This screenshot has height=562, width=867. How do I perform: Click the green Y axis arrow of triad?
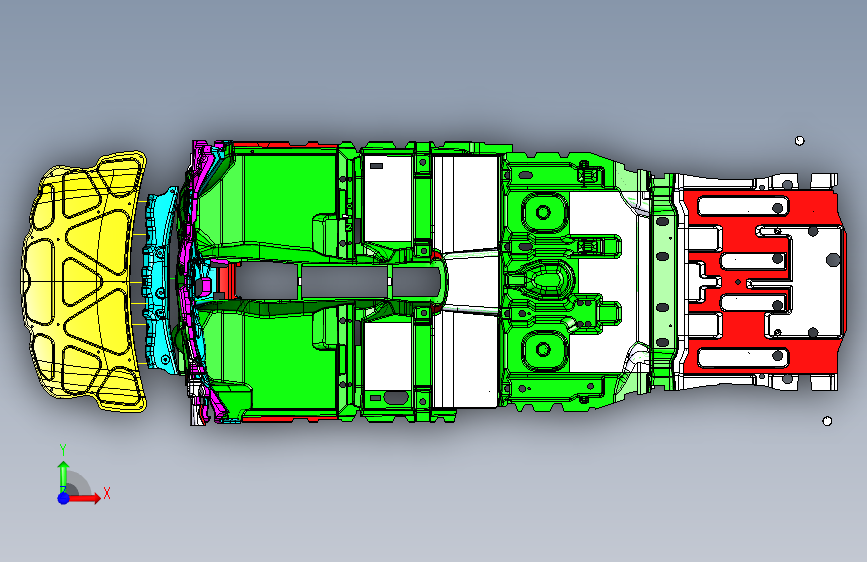click(x=64, y=476)
